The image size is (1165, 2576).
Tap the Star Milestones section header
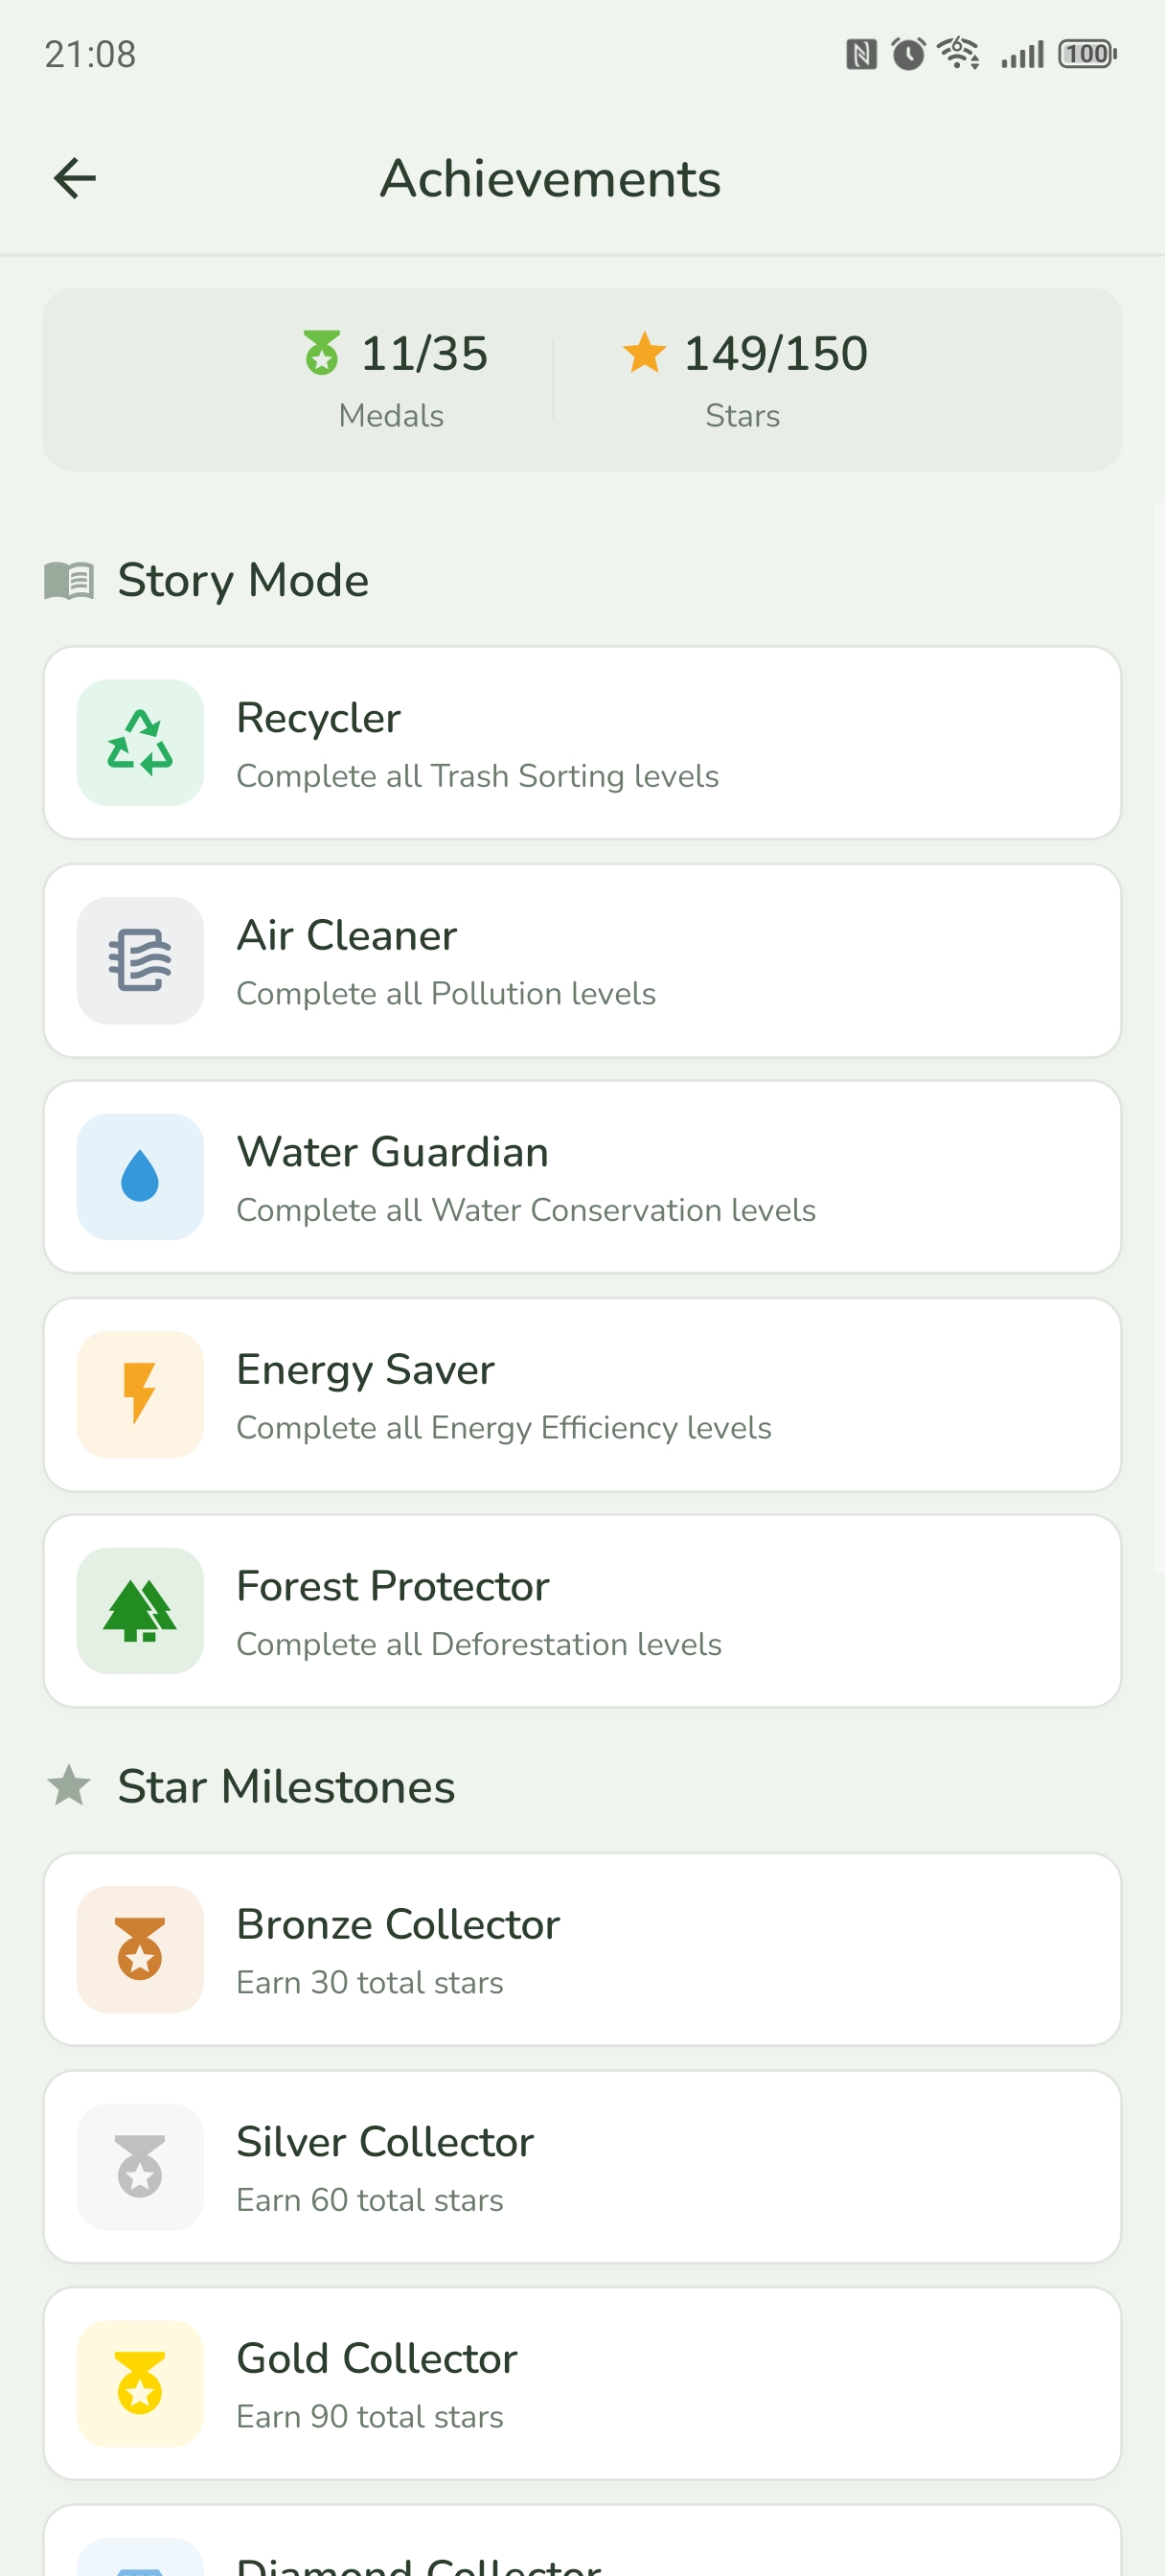click(x=285, y=1786)
